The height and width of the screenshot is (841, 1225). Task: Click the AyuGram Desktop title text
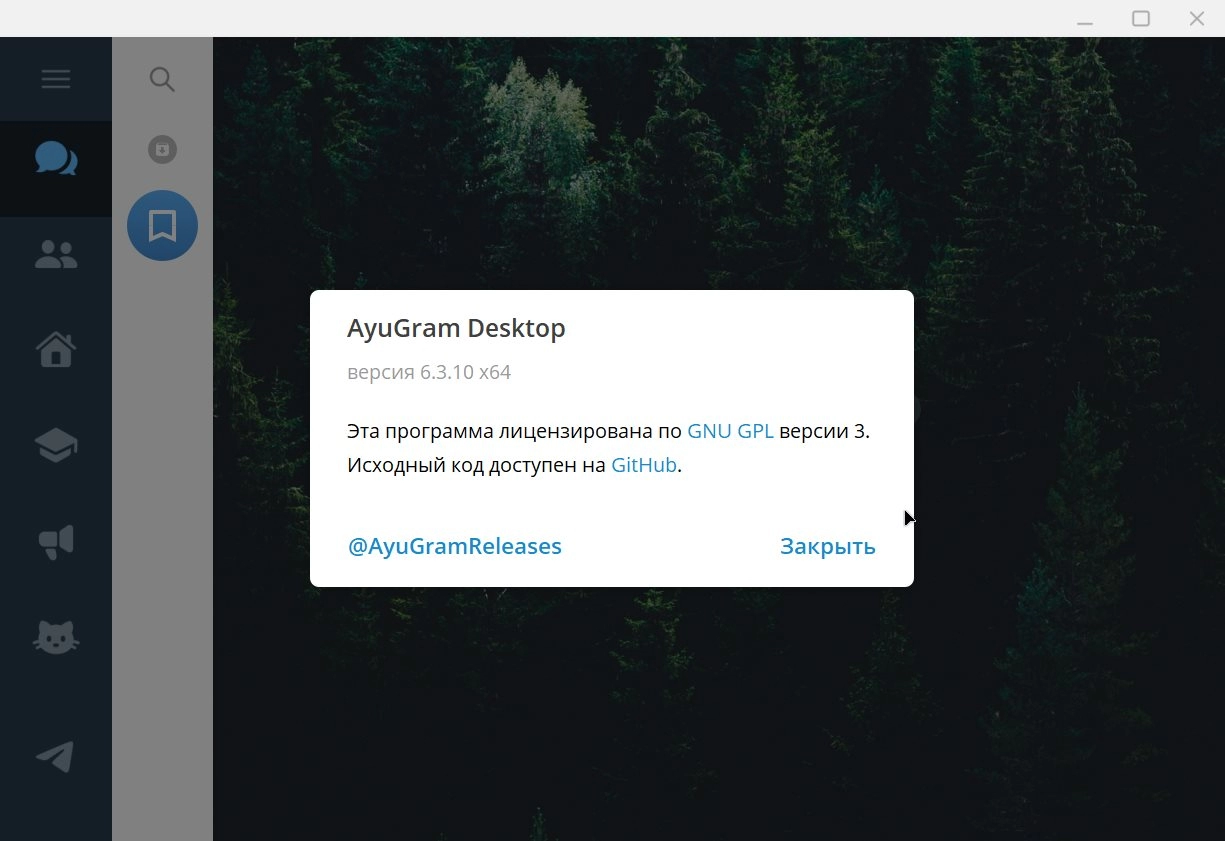[x=456, y=328]
